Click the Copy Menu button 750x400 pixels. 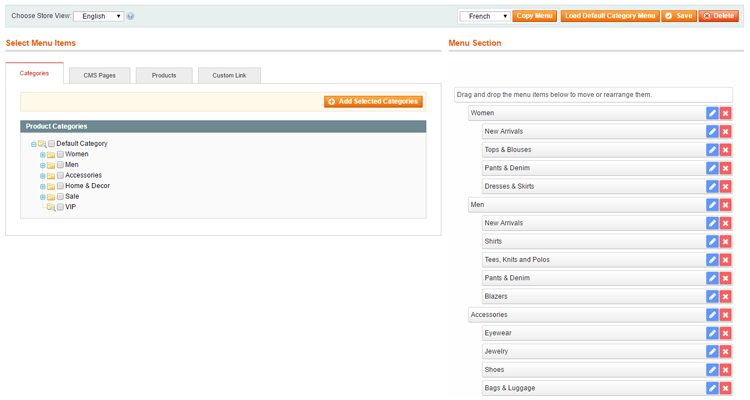click(x=535, y=16)
